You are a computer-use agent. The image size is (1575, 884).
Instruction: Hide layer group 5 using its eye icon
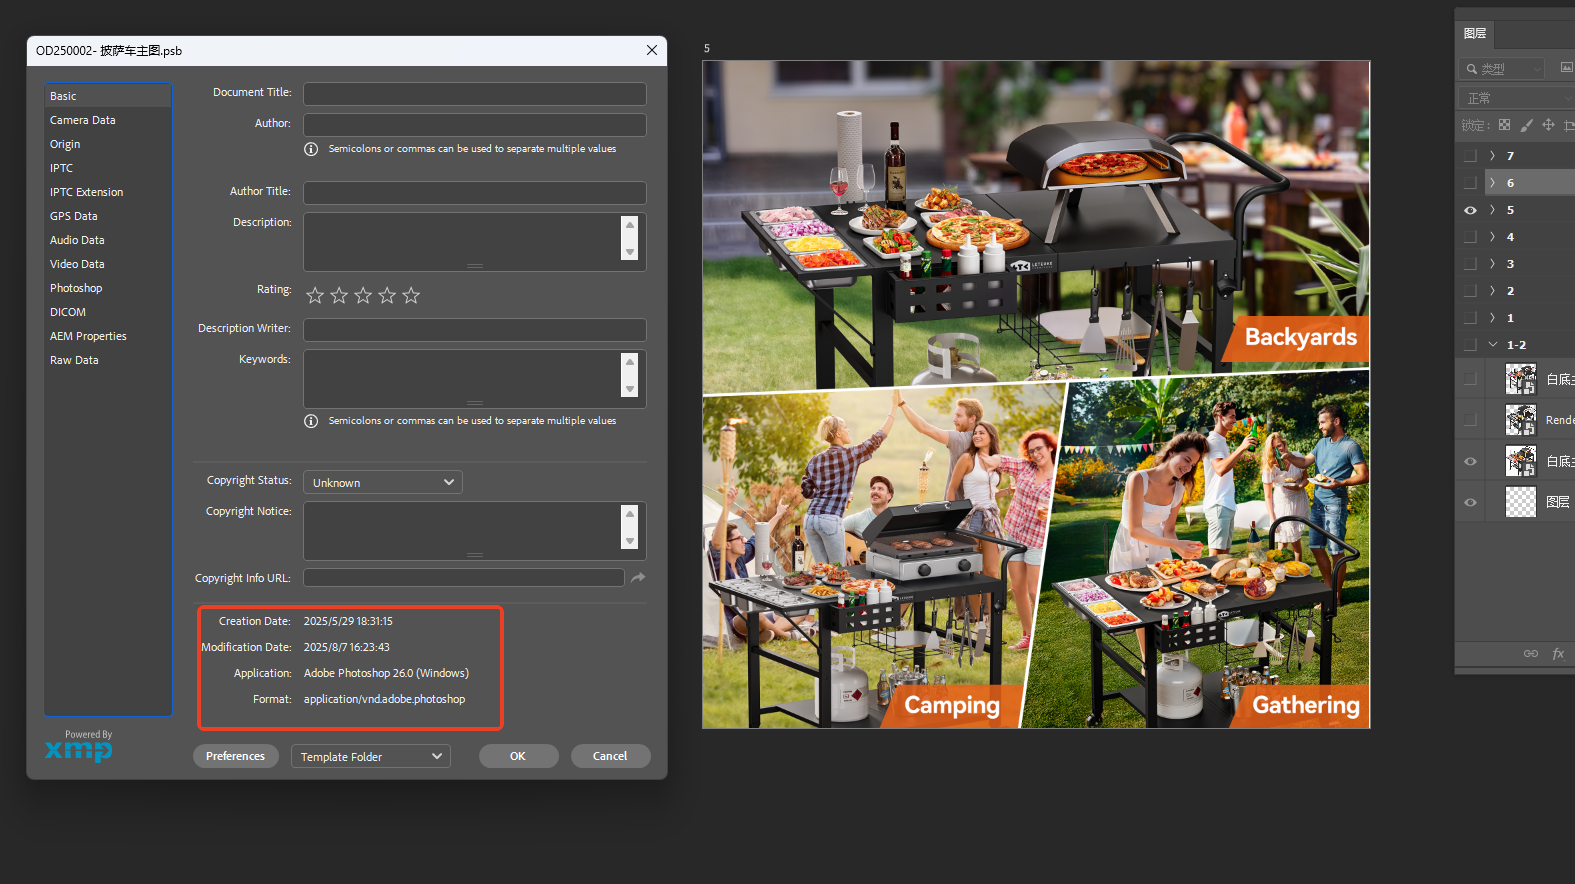1470,210
